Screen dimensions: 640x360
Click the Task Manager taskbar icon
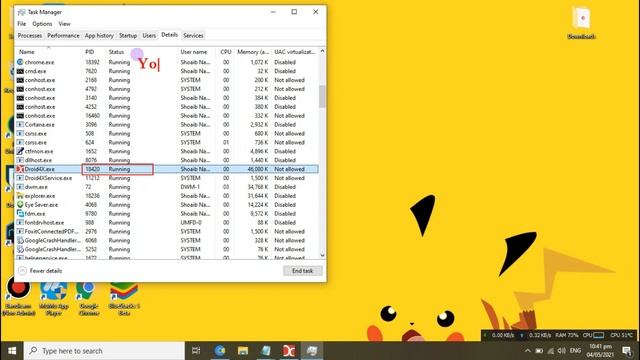[312, 351]
